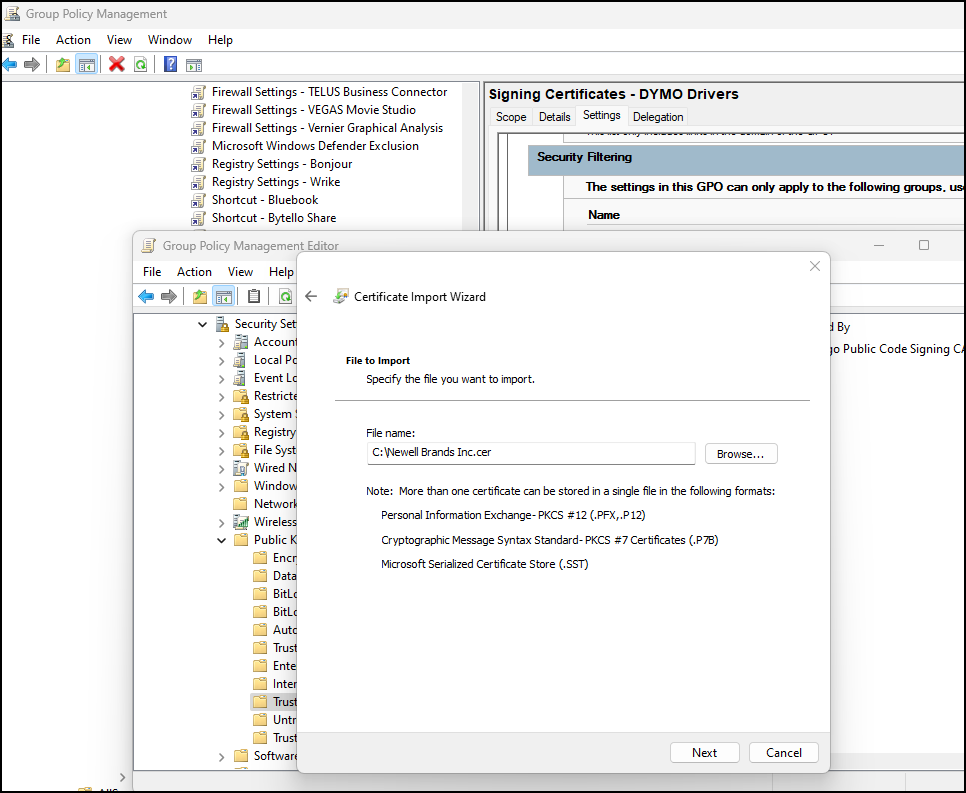Click the Properties clipboard icon in the Editor toolbar
The image size is (966, 793).
[x=254, y=296]
